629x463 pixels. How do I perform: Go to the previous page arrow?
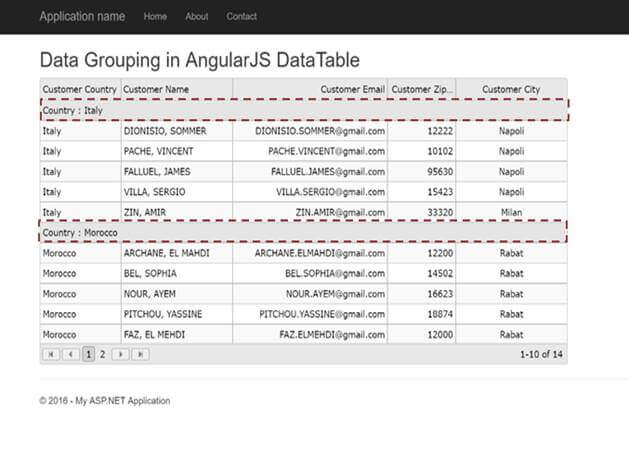[71, 354]
